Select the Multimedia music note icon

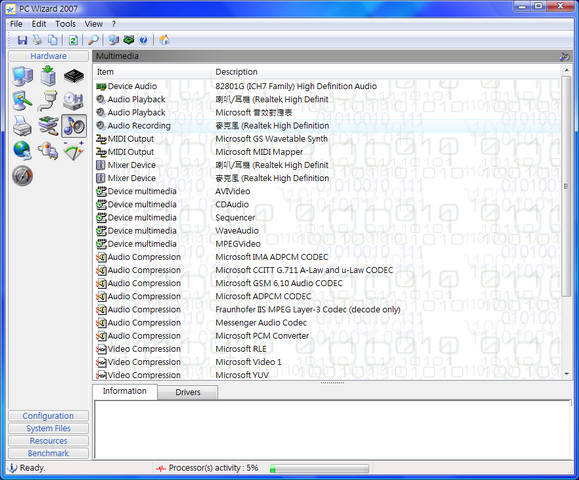(74, 126)
